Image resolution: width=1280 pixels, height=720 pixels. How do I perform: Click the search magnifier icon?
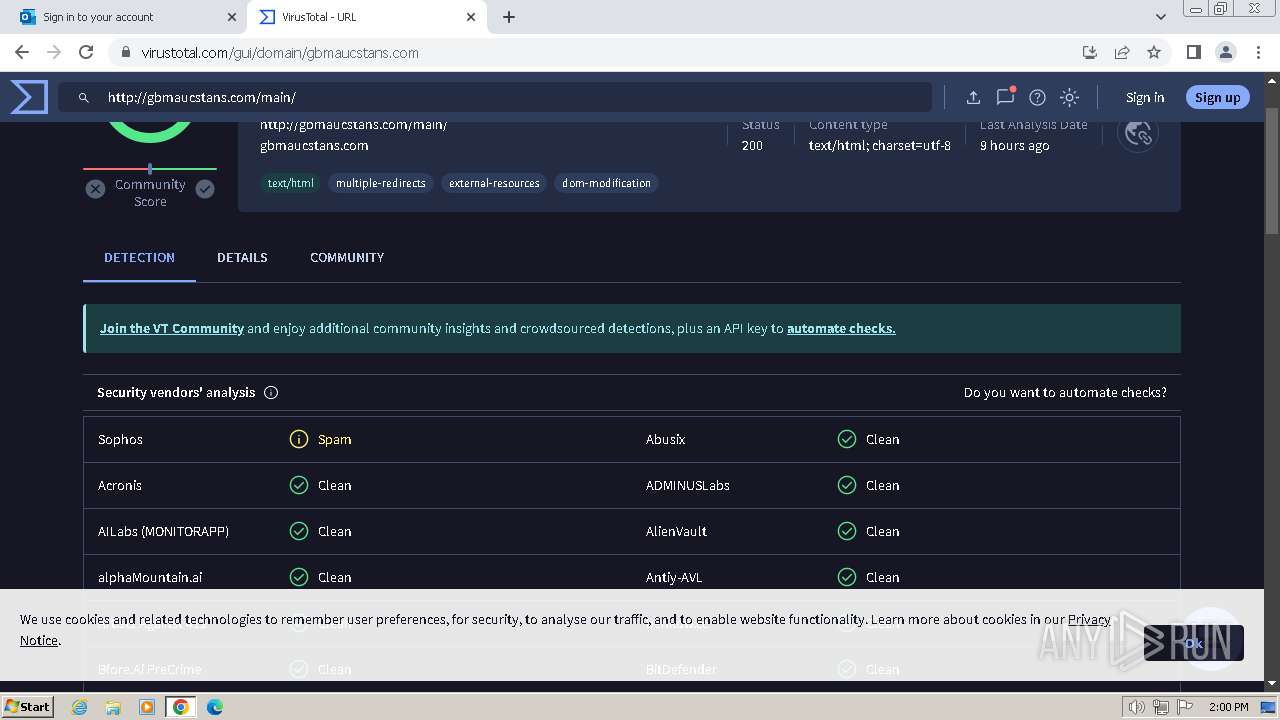pyautogui.click(x=84, y=97)
